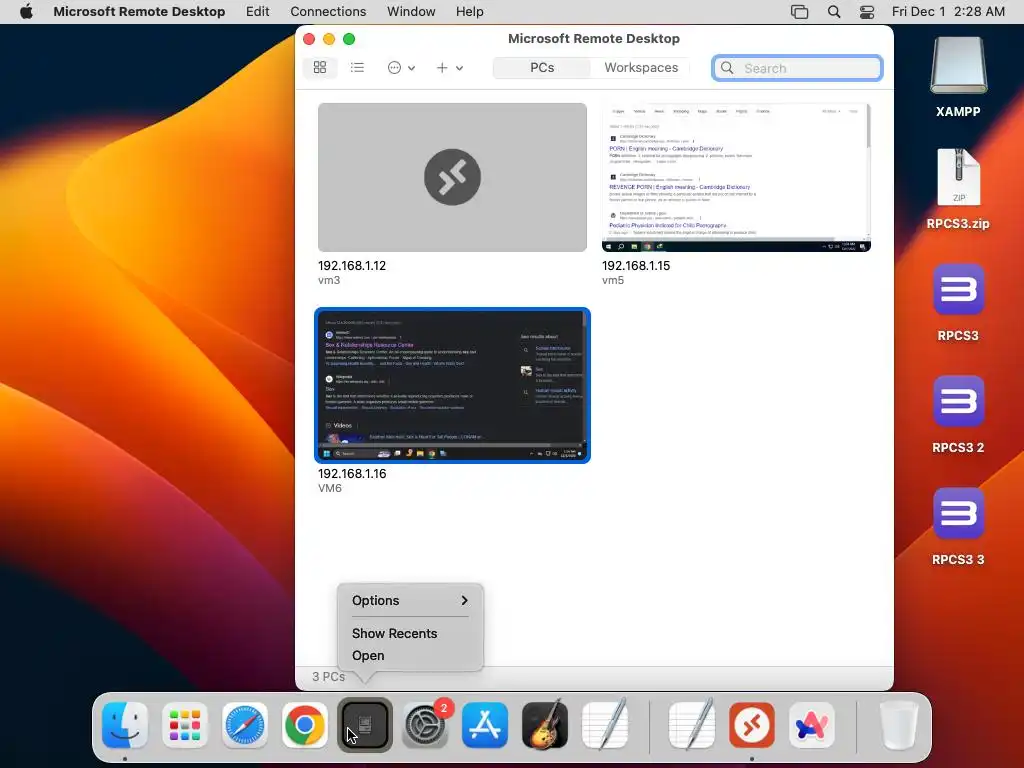Open the Apple menu
Image resolution: width=1024 pixels, height=768 pixels.
pyautogui.click(x=26, y=12)
